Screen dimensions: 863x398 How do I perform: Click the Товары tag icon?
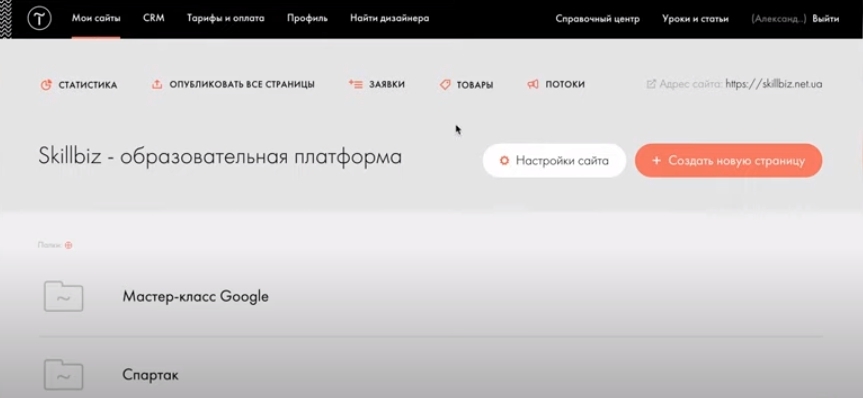point(445,85)
